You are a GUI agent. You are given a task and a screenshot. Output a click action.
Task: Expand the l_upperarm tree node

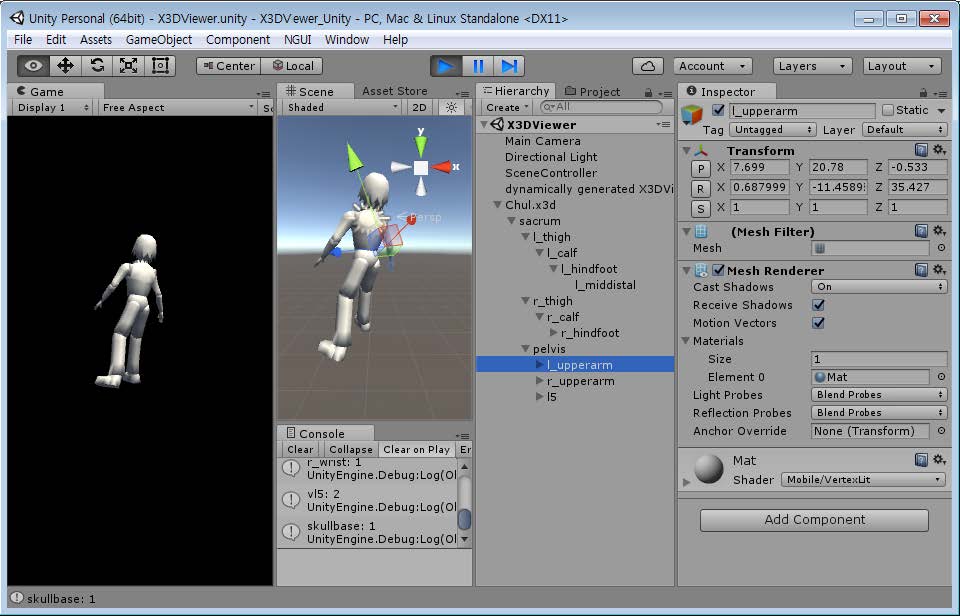pyautogui.click(x=539, y=364)
